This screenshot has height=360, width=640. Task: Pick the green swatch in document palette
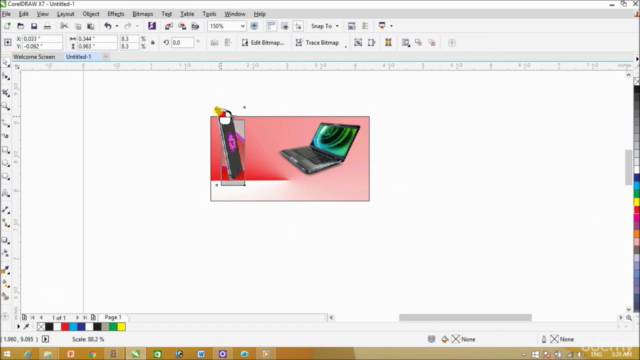click(x=113, y=327)
